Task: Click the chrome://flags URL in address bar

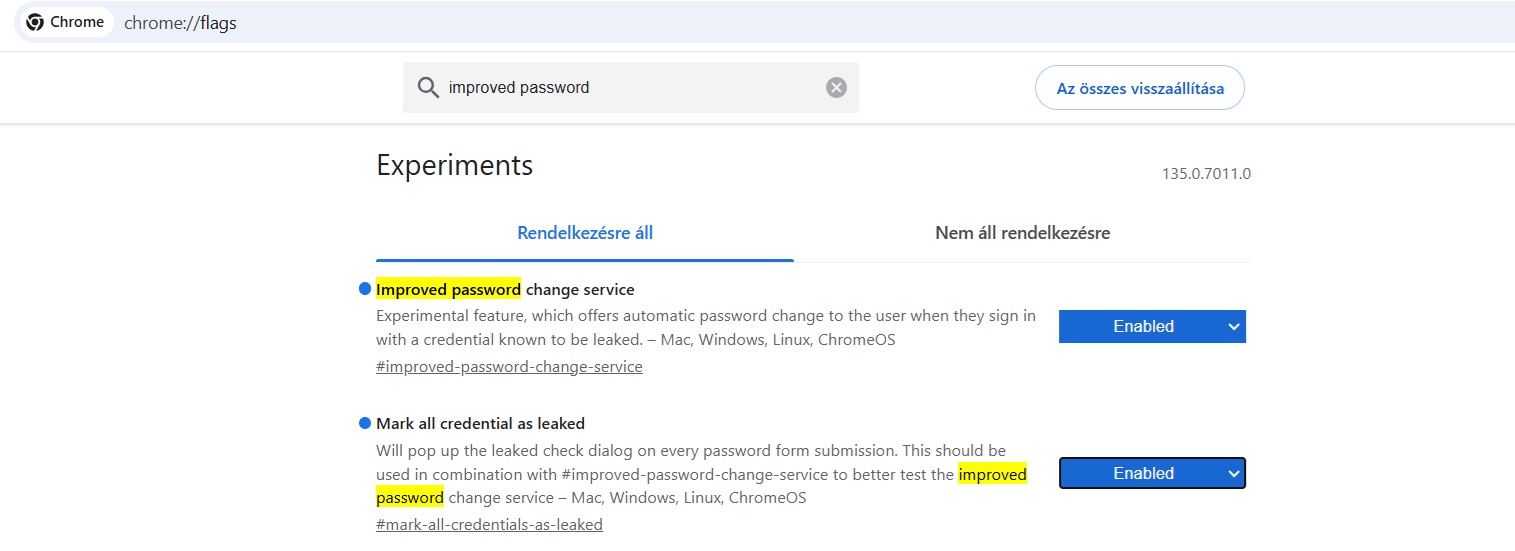Action: point(180,23)
